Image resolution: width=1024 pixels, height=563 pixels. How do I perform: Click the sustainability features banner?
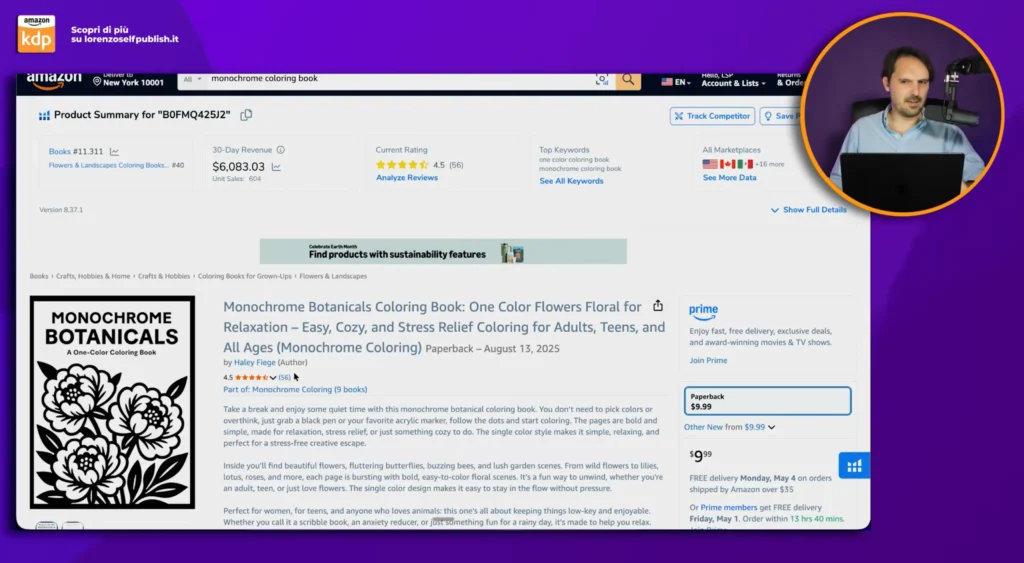(443, 251)
